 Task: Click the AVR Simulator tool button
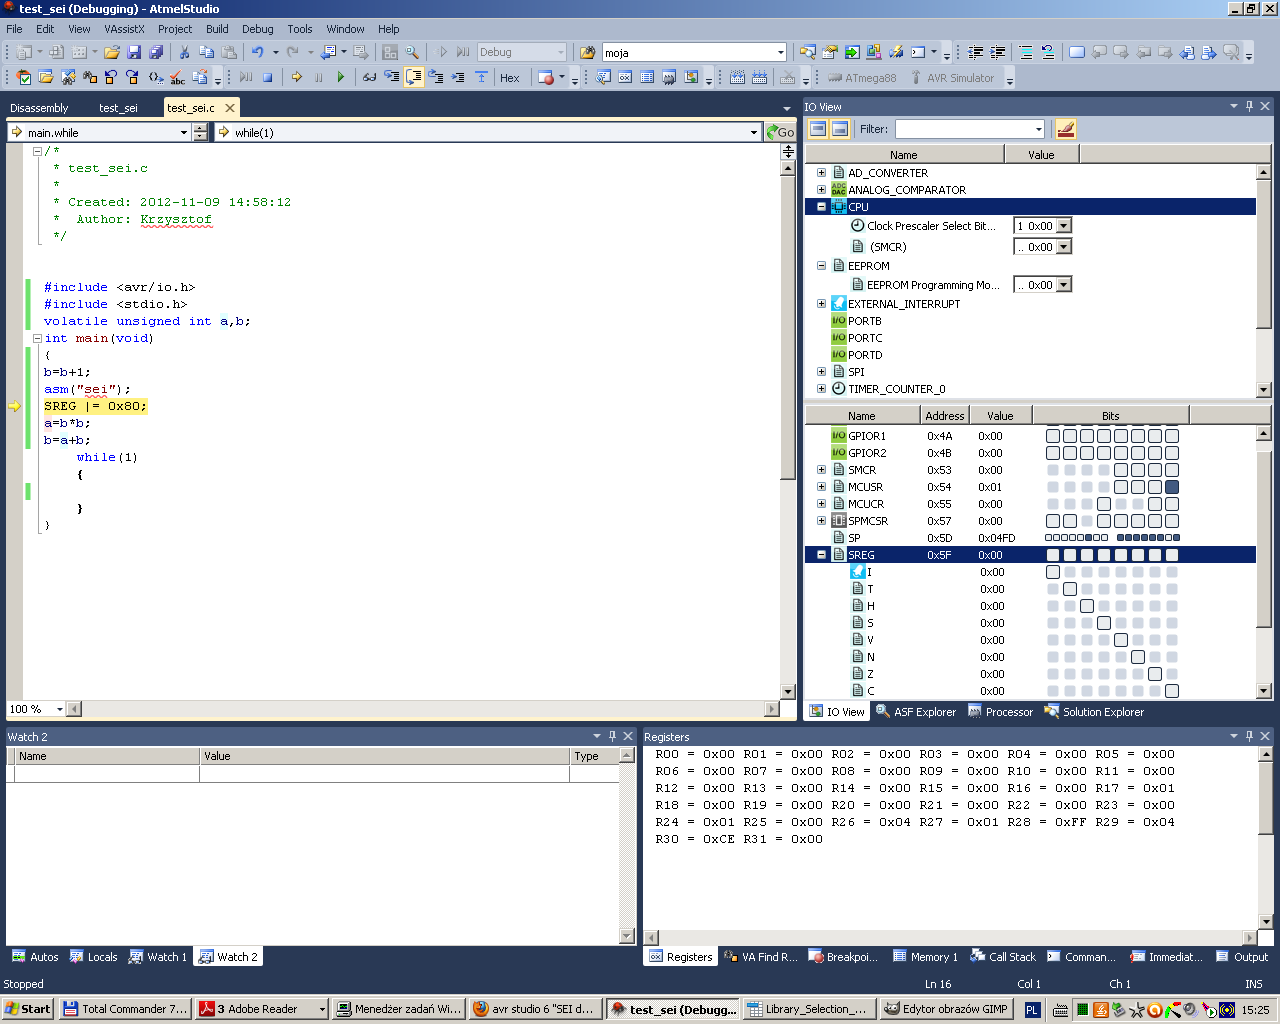951,78
